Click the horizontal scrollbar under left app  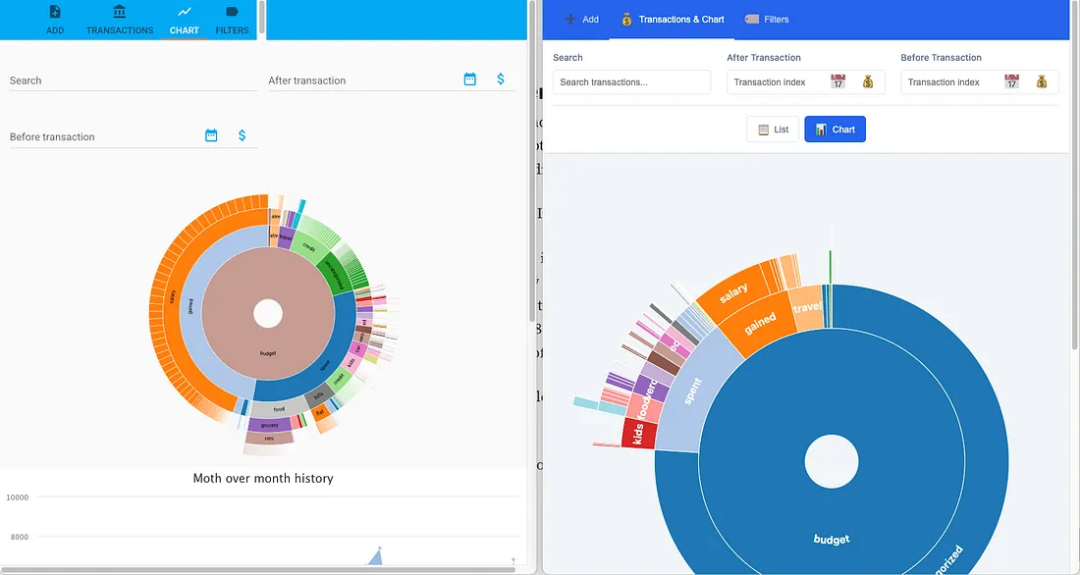(x=258, y=570)
